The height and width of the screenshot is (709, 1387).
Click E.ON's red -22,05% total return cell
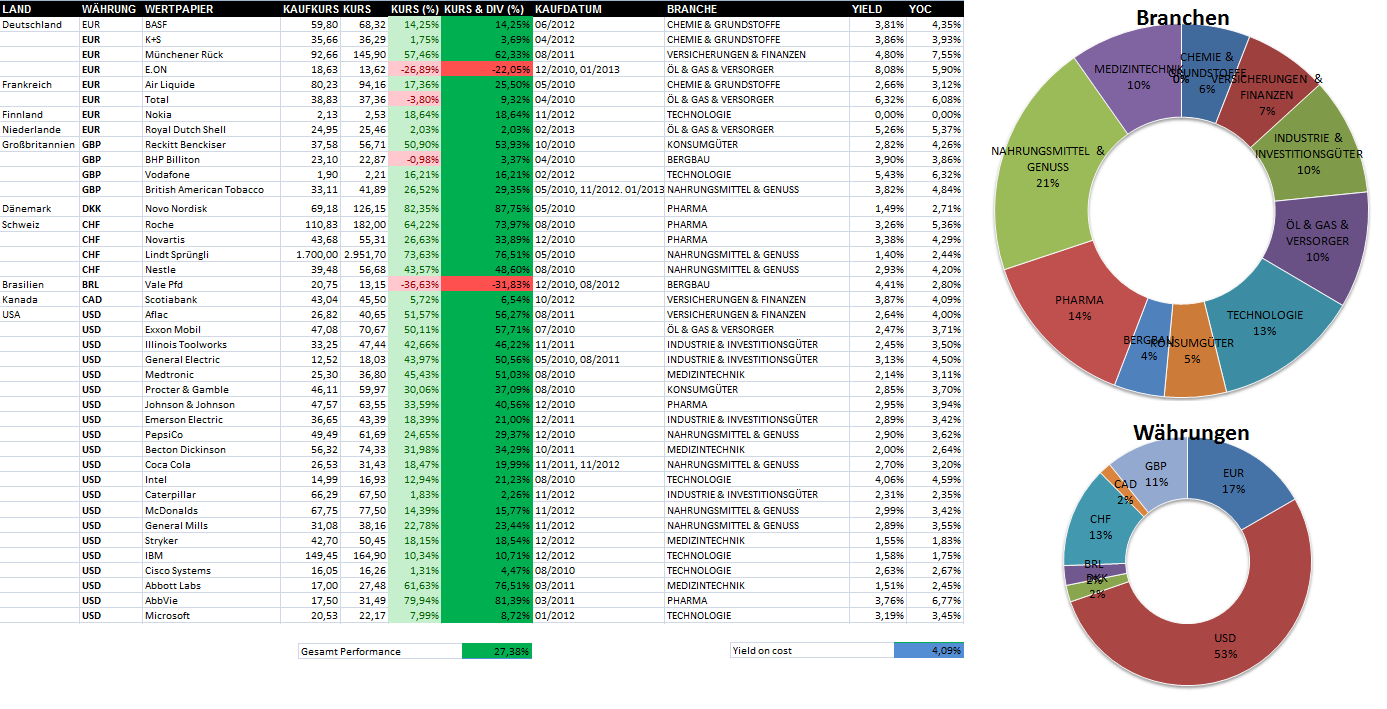(487, 69)
